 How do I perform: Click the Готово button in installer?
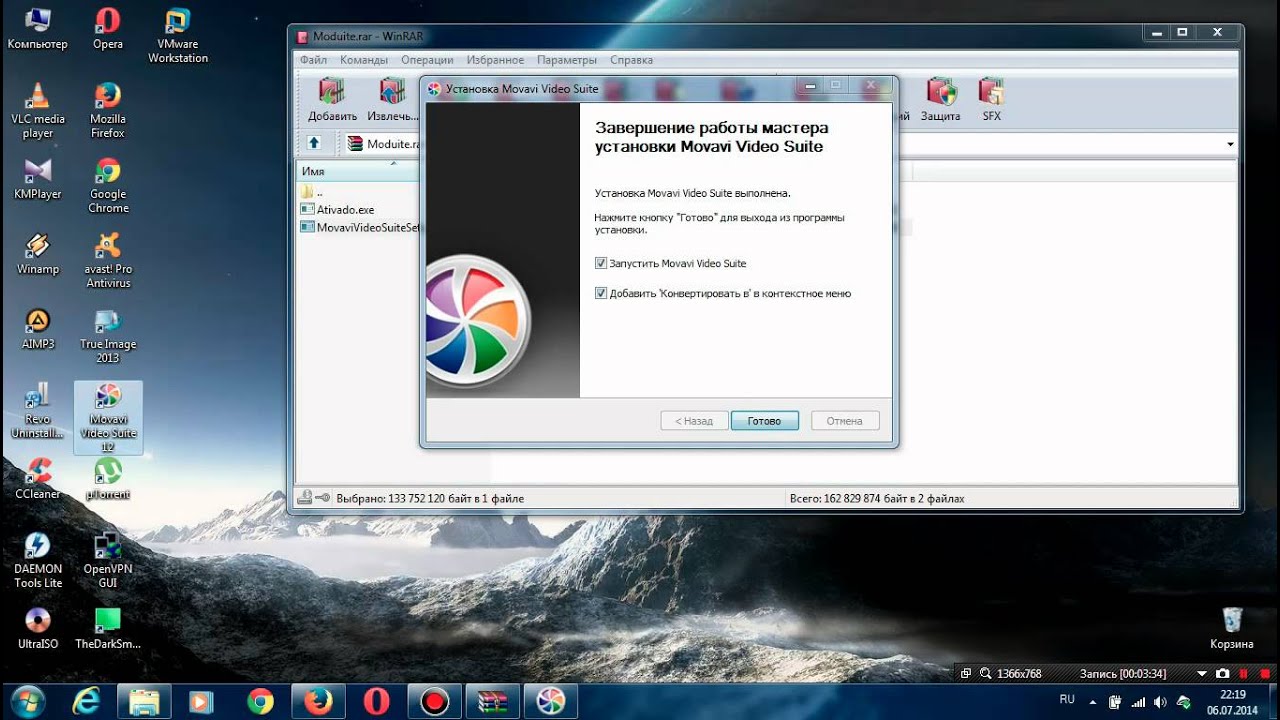[x=764, y=421]
